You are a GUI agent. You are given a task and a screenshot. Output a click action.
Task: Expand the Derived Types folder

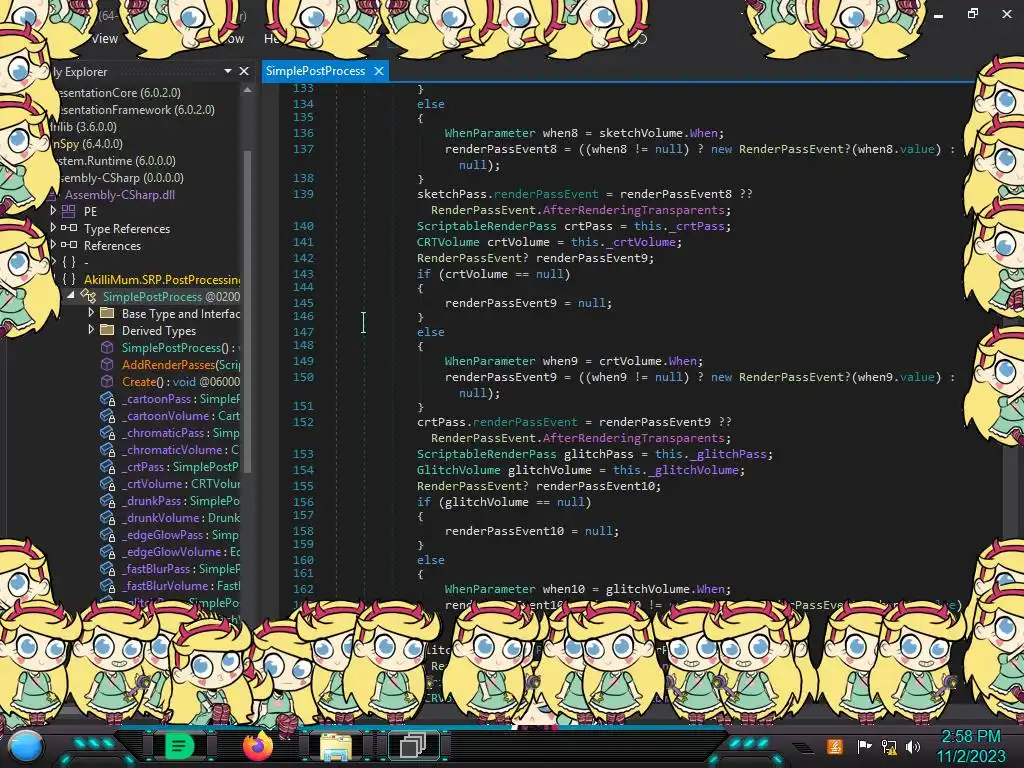click(91, 330)
